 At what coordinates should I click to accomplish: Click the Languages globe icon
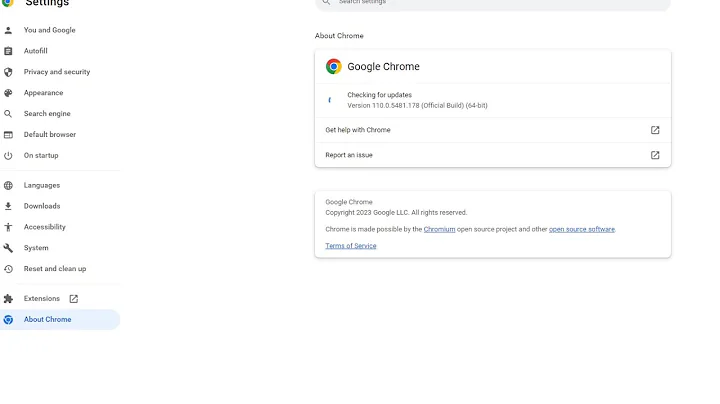tap(8, 185)
